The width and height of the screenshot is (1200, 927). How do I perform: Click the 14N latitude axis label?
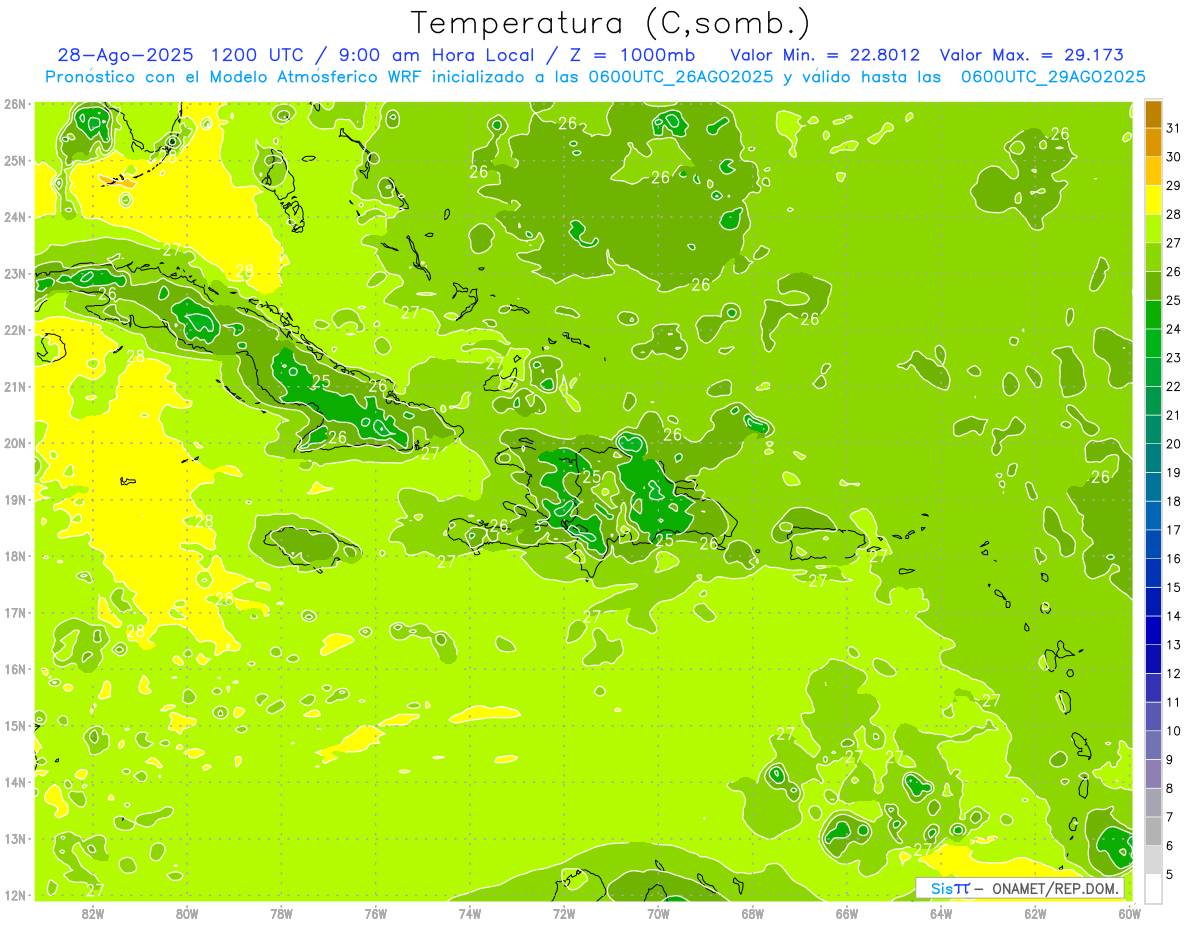tap(15, 782)
